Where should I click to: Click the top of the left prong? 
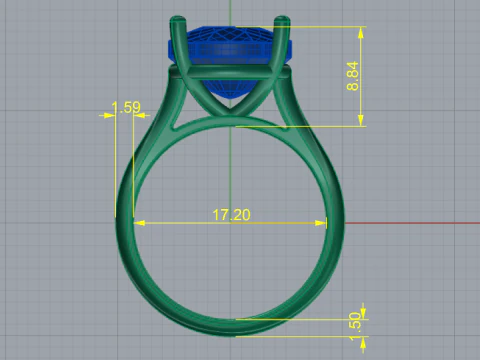point(178,19)
